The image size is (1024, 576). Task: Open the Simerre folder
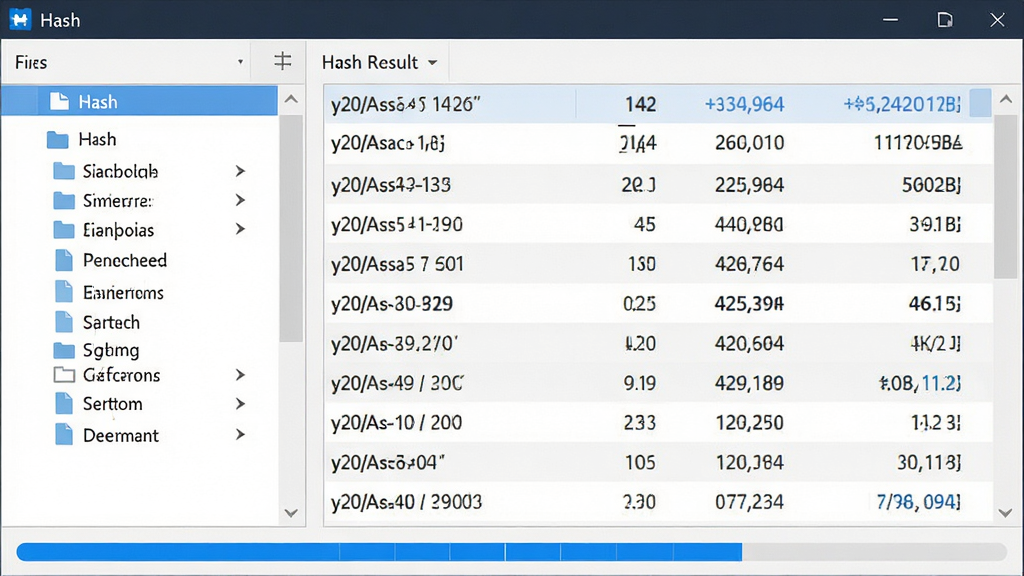click(x=118, y=200)
